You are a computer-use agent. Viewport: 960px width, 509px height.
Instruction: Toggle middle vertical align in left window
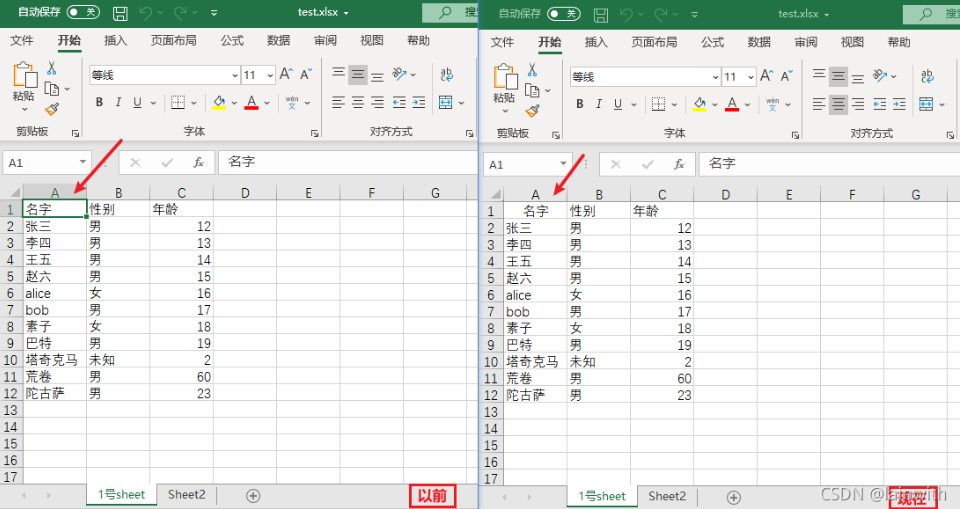(x=358, y=75)
